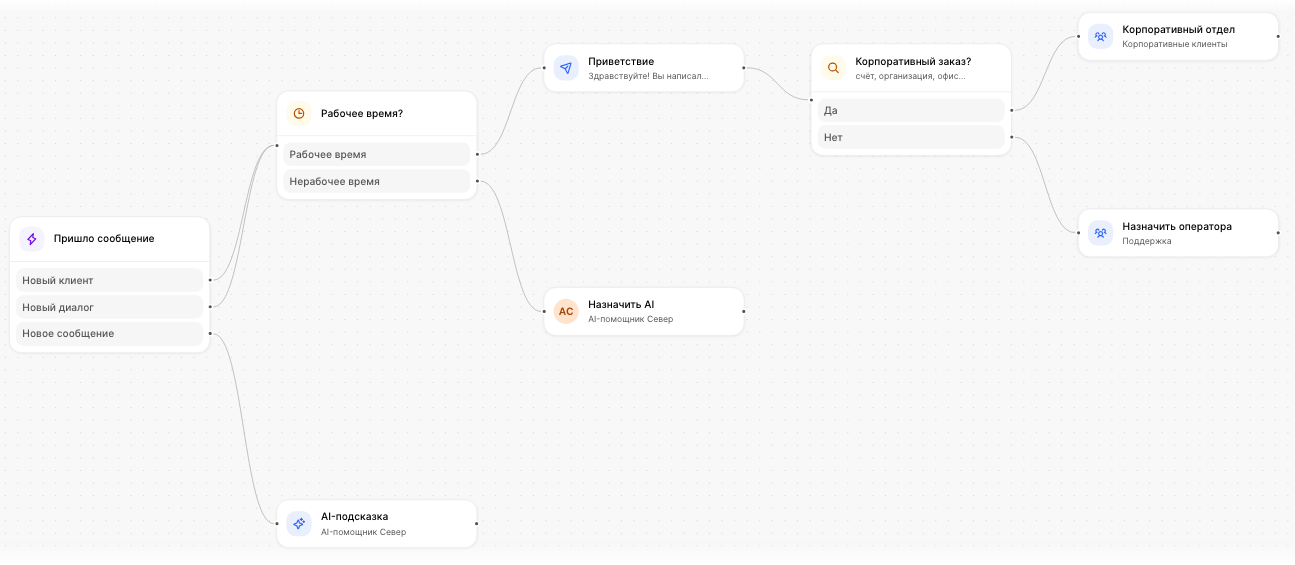This screenshot has height=565, width=1295.
Task: Click the team icon in 'Назначить оператора'
Action: point(1100,233)
